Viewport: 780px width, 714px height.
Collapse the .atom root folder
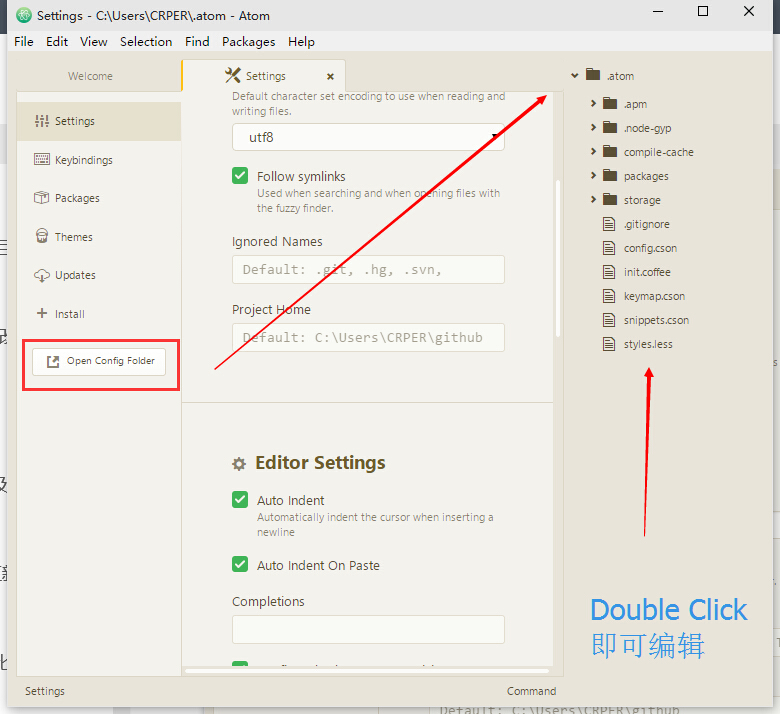click(575, 76)
